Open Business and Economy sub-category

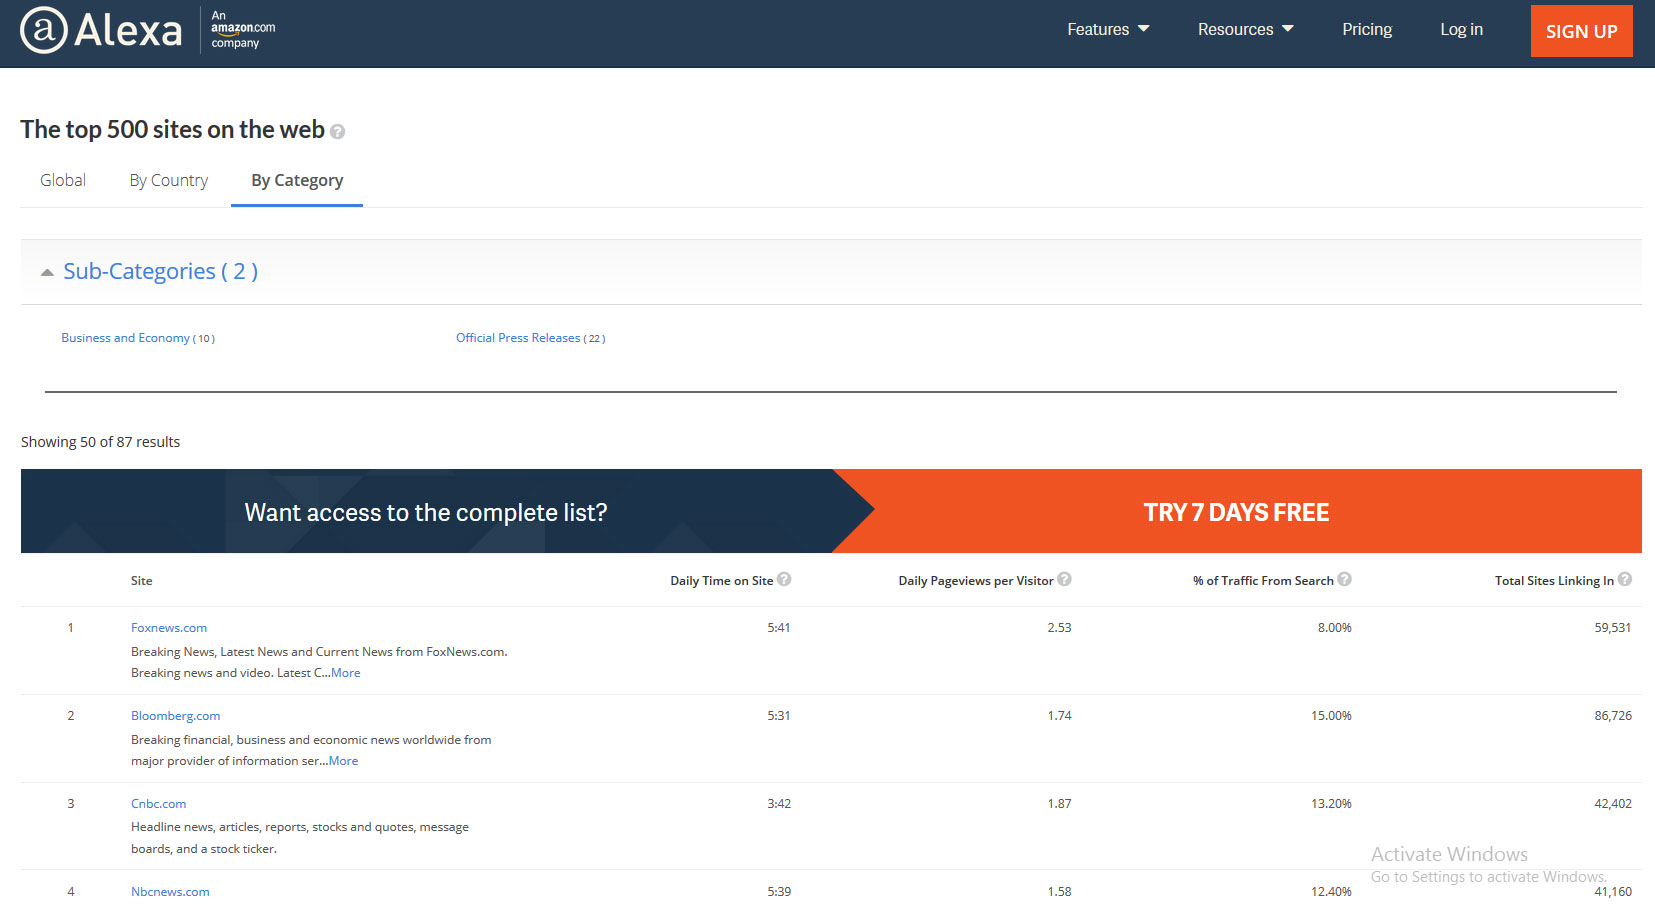coord(125,338)
